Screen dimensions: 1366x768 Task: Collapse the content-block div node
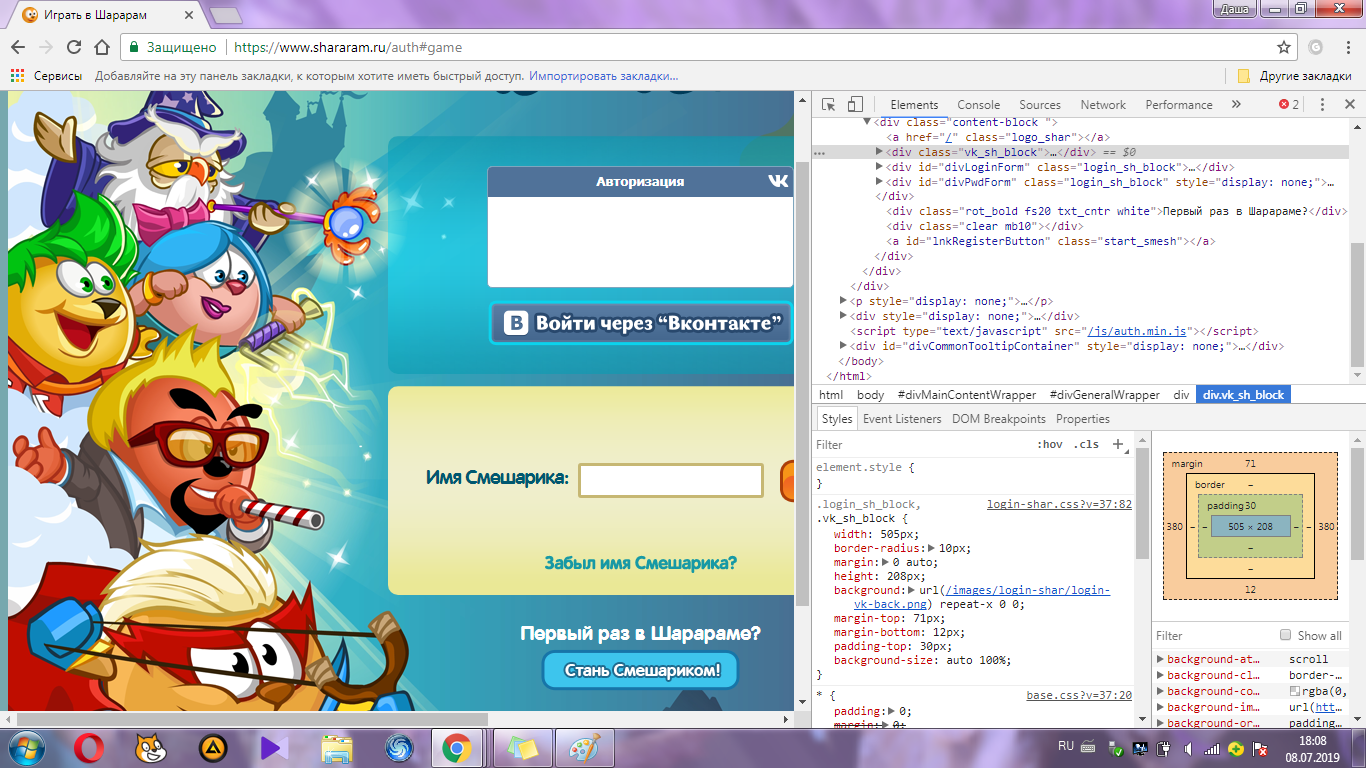tap(867, 122)
